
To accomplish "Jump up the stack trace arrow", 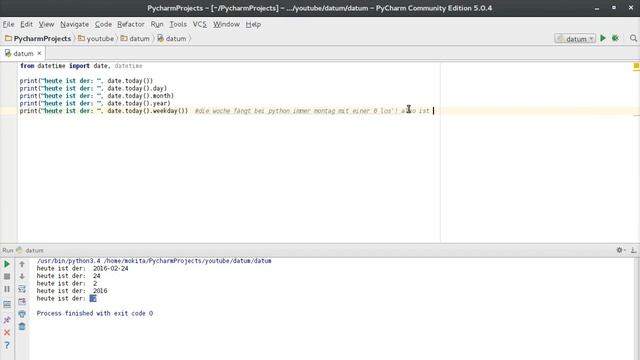I will coord(22,264).
